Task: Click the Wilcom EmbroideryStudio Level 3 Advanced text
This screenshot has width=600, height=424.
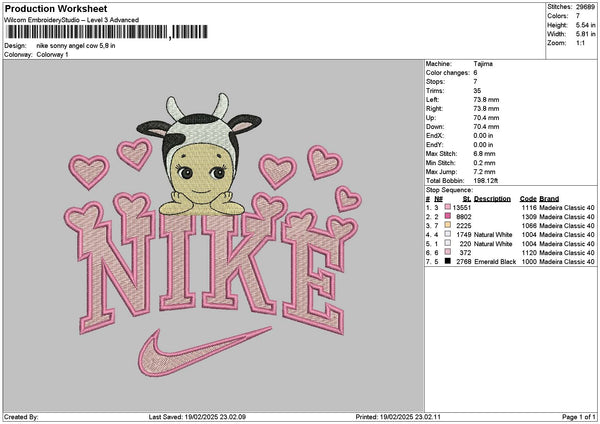Action: click(72, 20)
